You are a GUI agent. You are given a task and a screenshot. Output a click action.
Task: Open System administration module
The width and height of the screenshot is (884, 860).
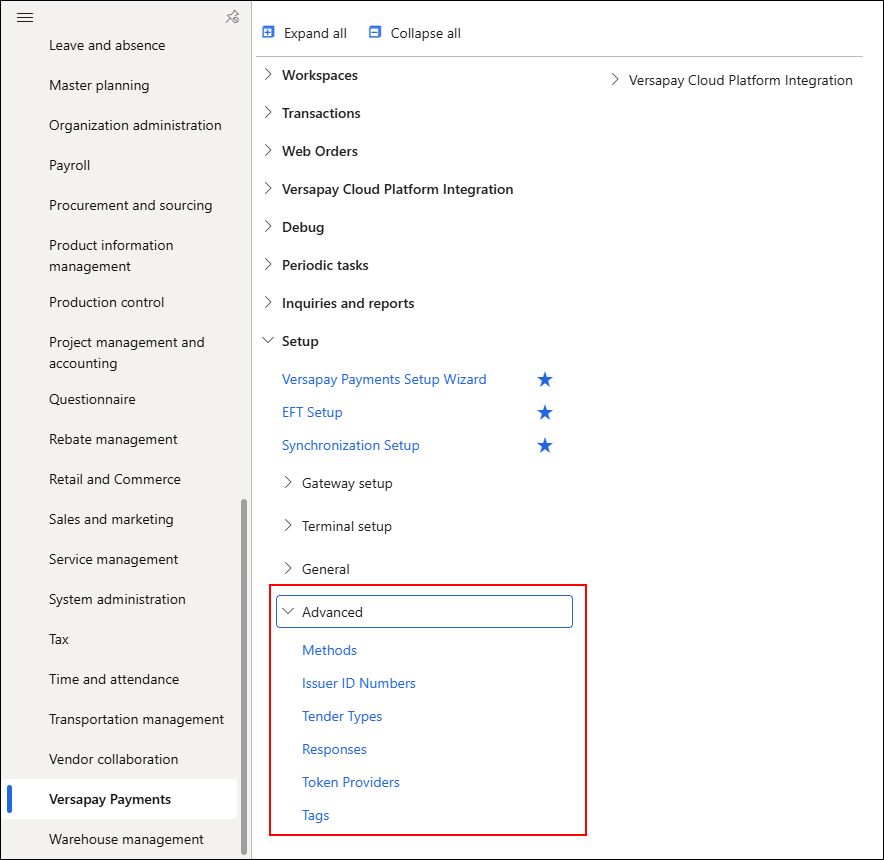117,599
